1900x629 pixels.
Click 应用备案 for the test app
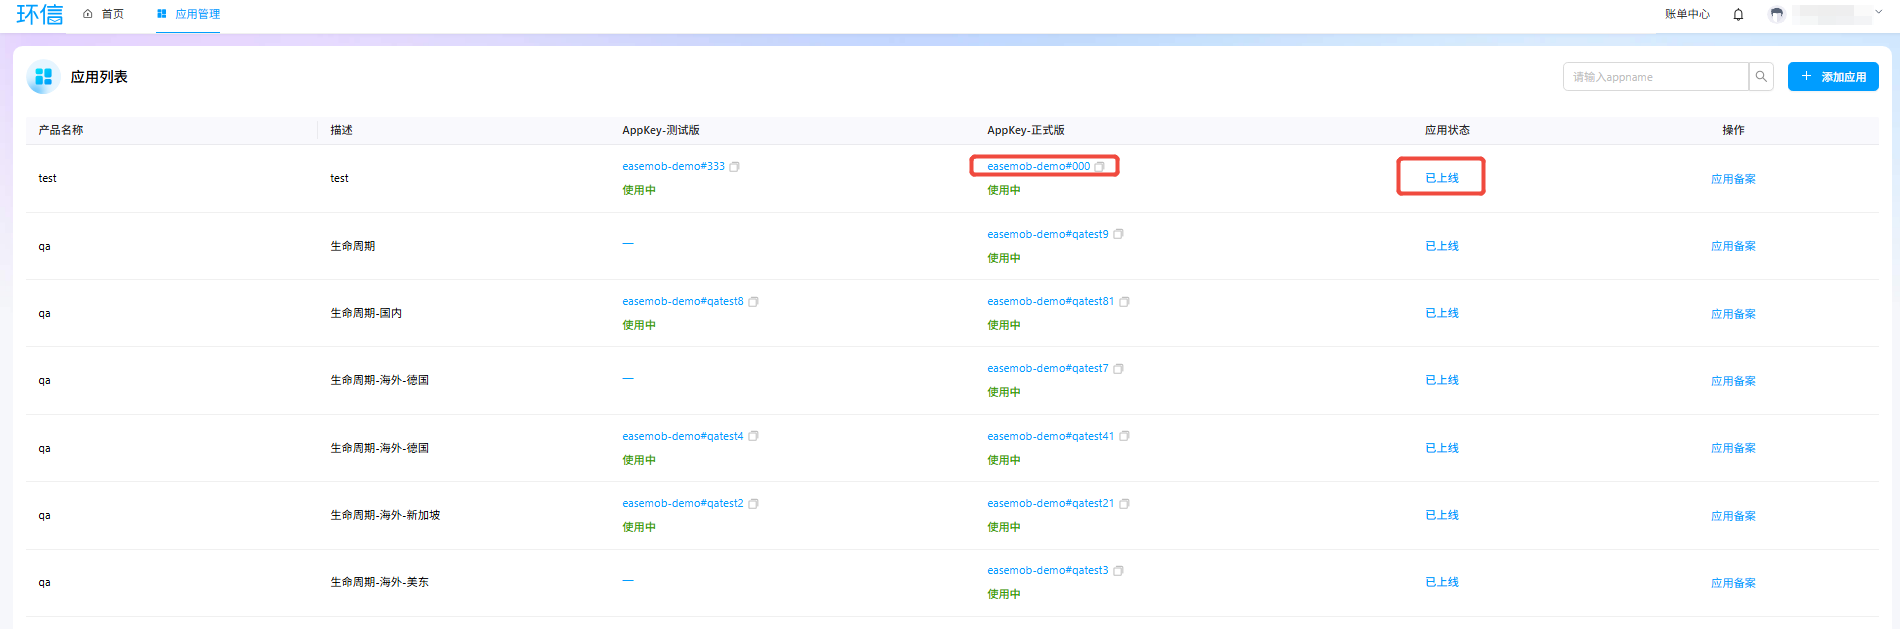tap(1733, 179)
